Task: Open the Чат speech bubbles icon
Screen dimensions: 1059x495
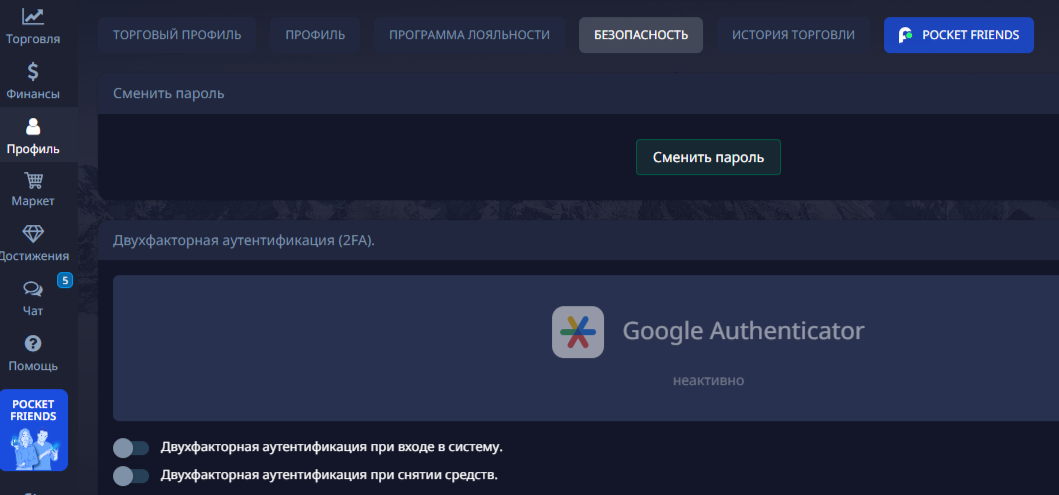Action: coord(33,289)
